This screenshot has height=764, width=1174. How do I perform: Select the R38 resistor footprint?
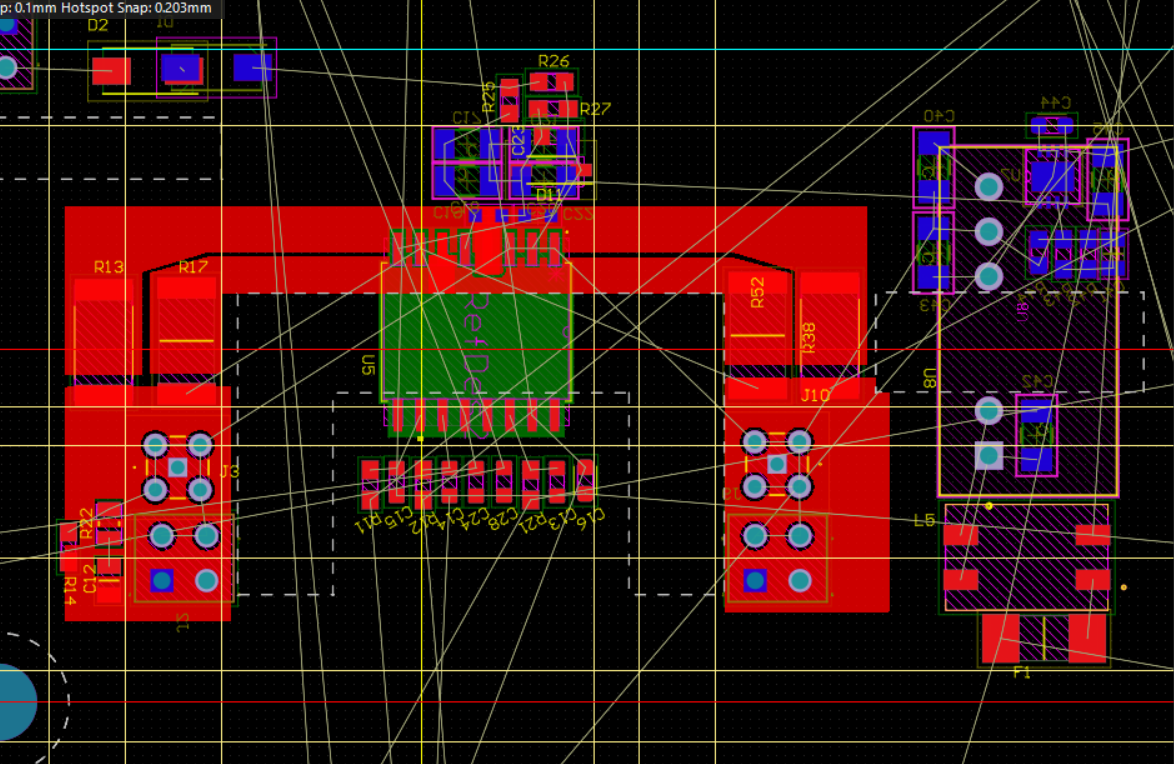[x=829, y=328]
